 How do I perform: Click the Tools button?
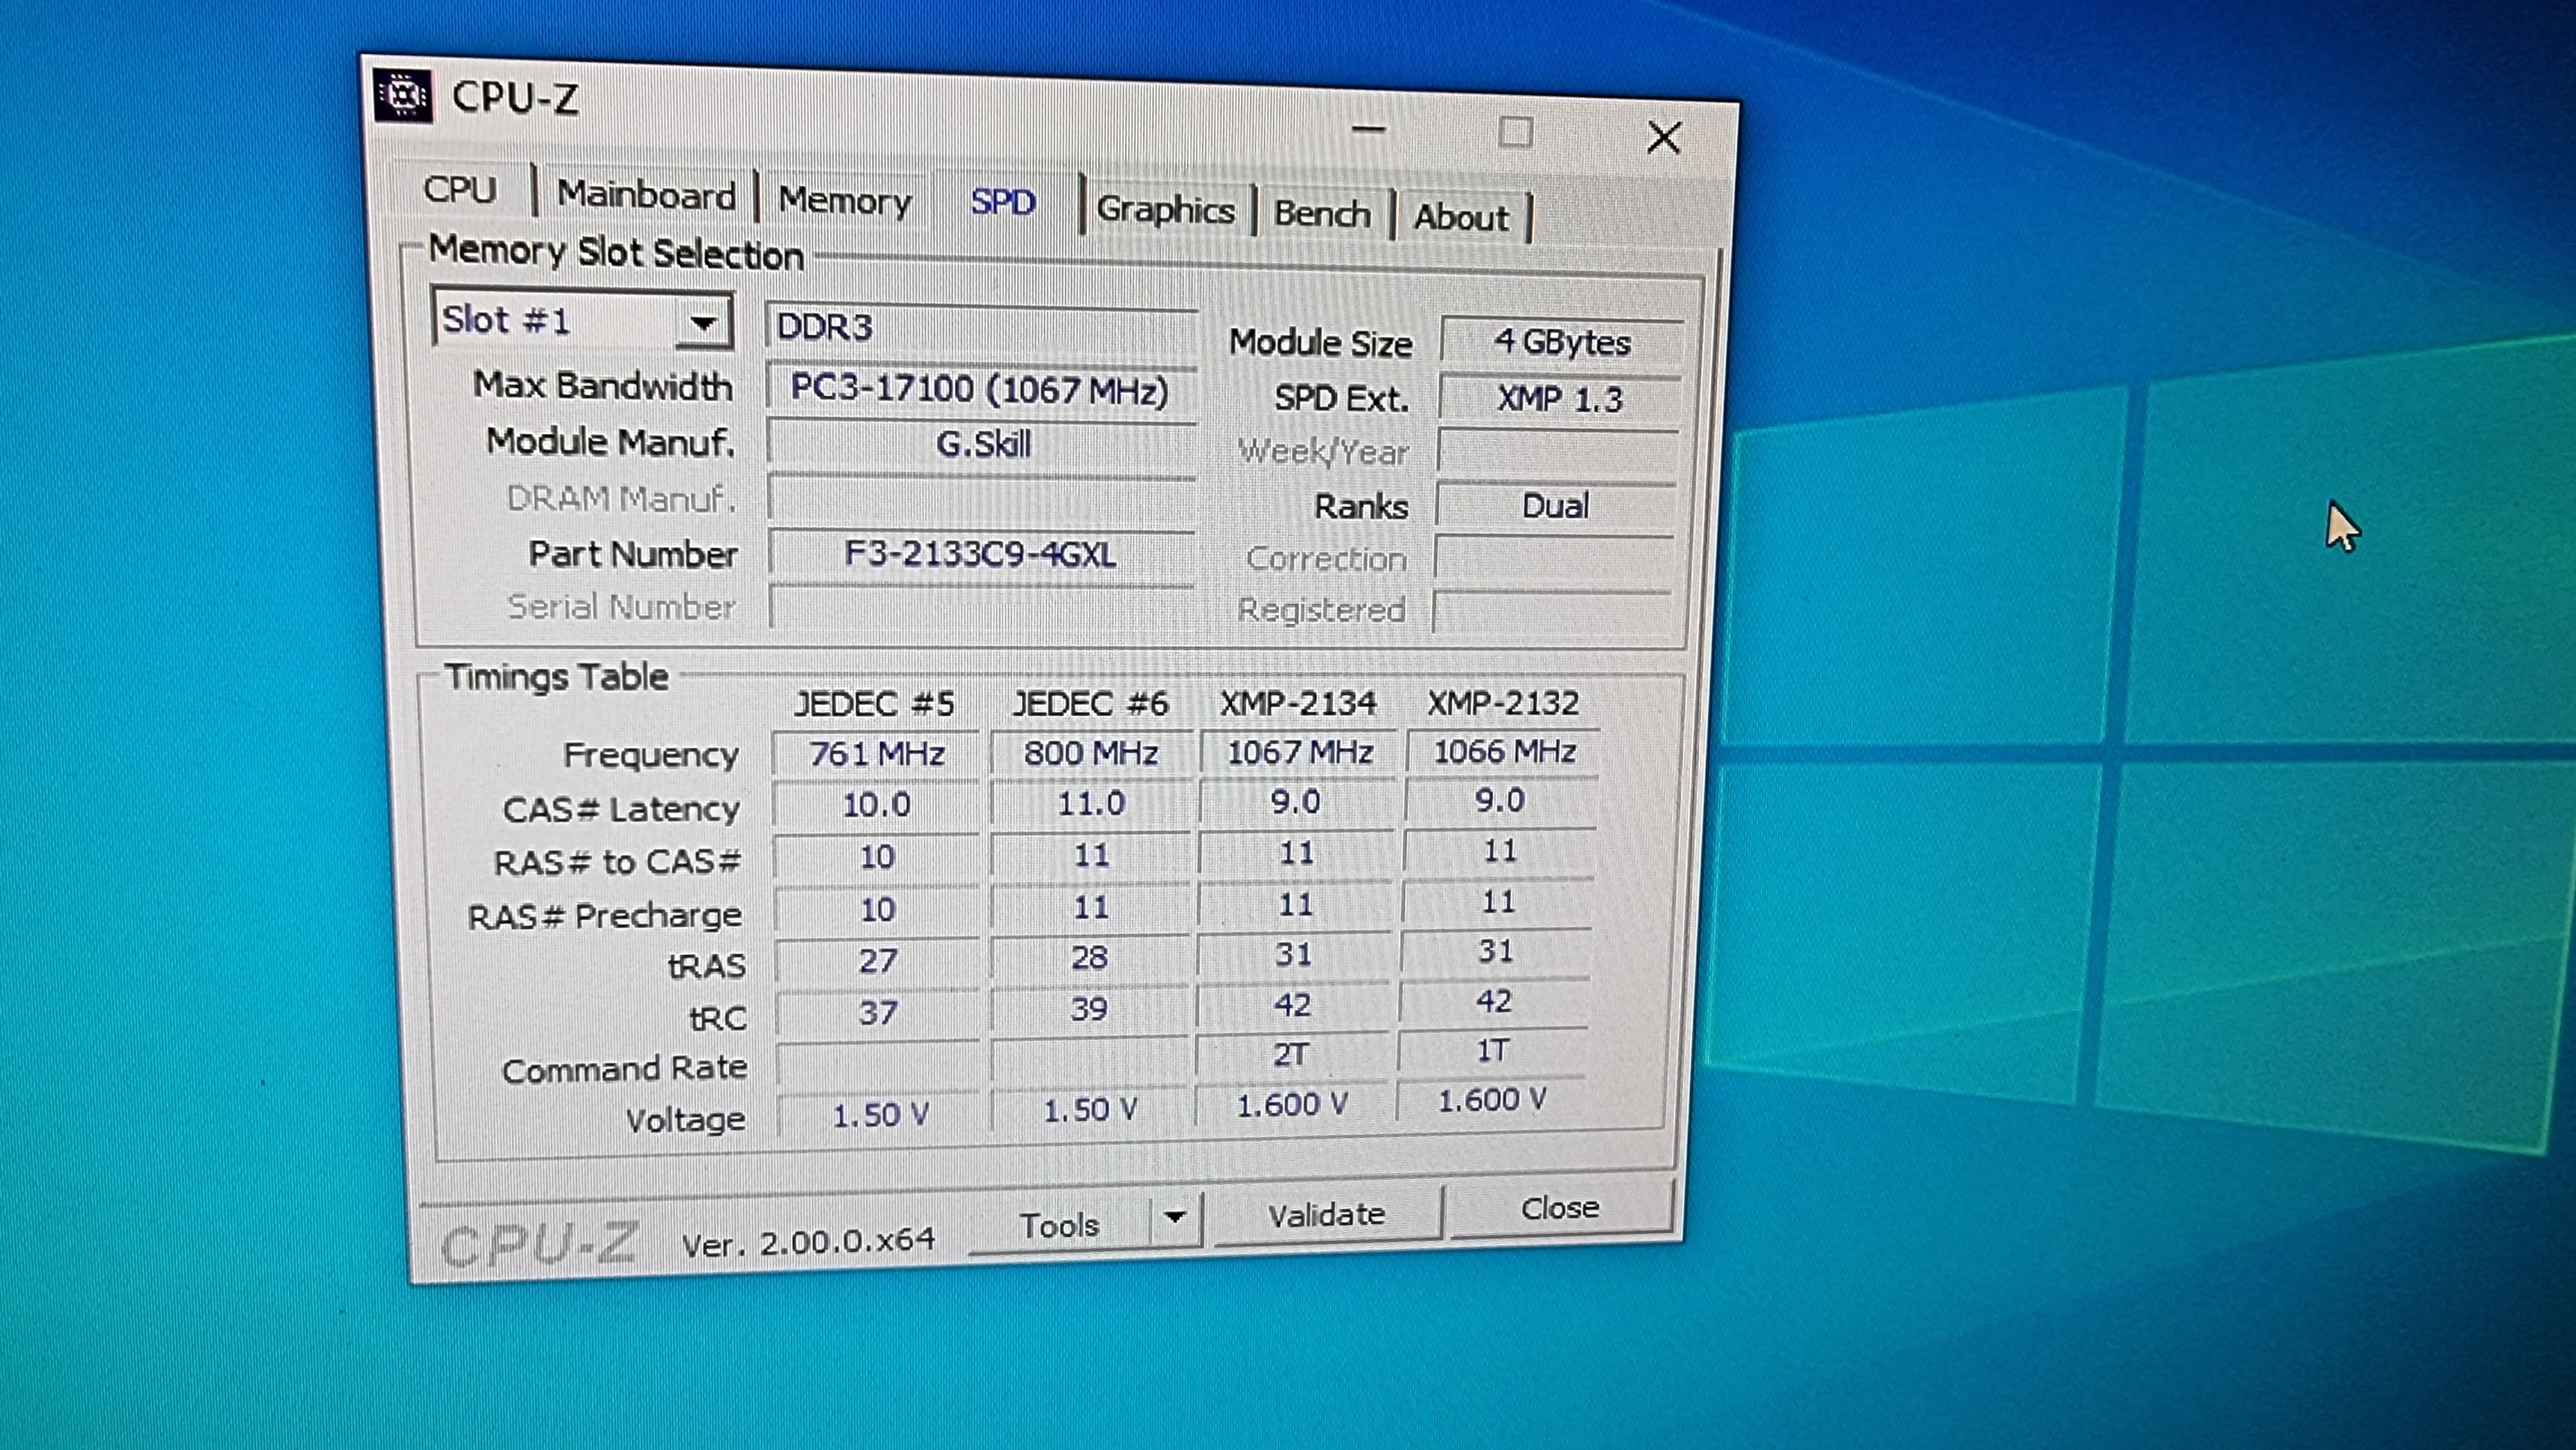(1059, 1225)
